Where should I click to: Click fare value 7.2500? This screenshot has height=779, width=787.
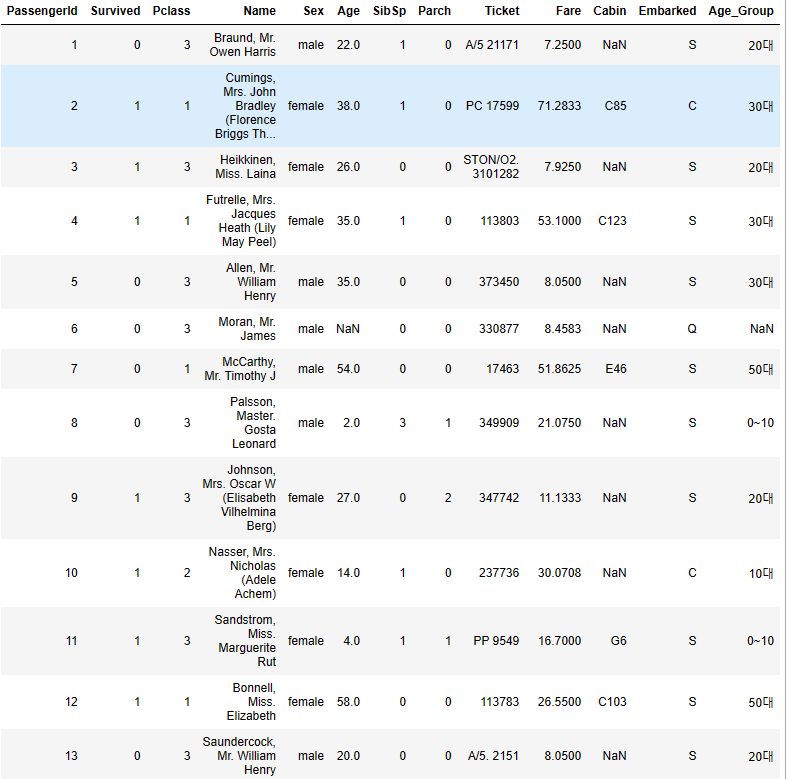coord(563,45)
